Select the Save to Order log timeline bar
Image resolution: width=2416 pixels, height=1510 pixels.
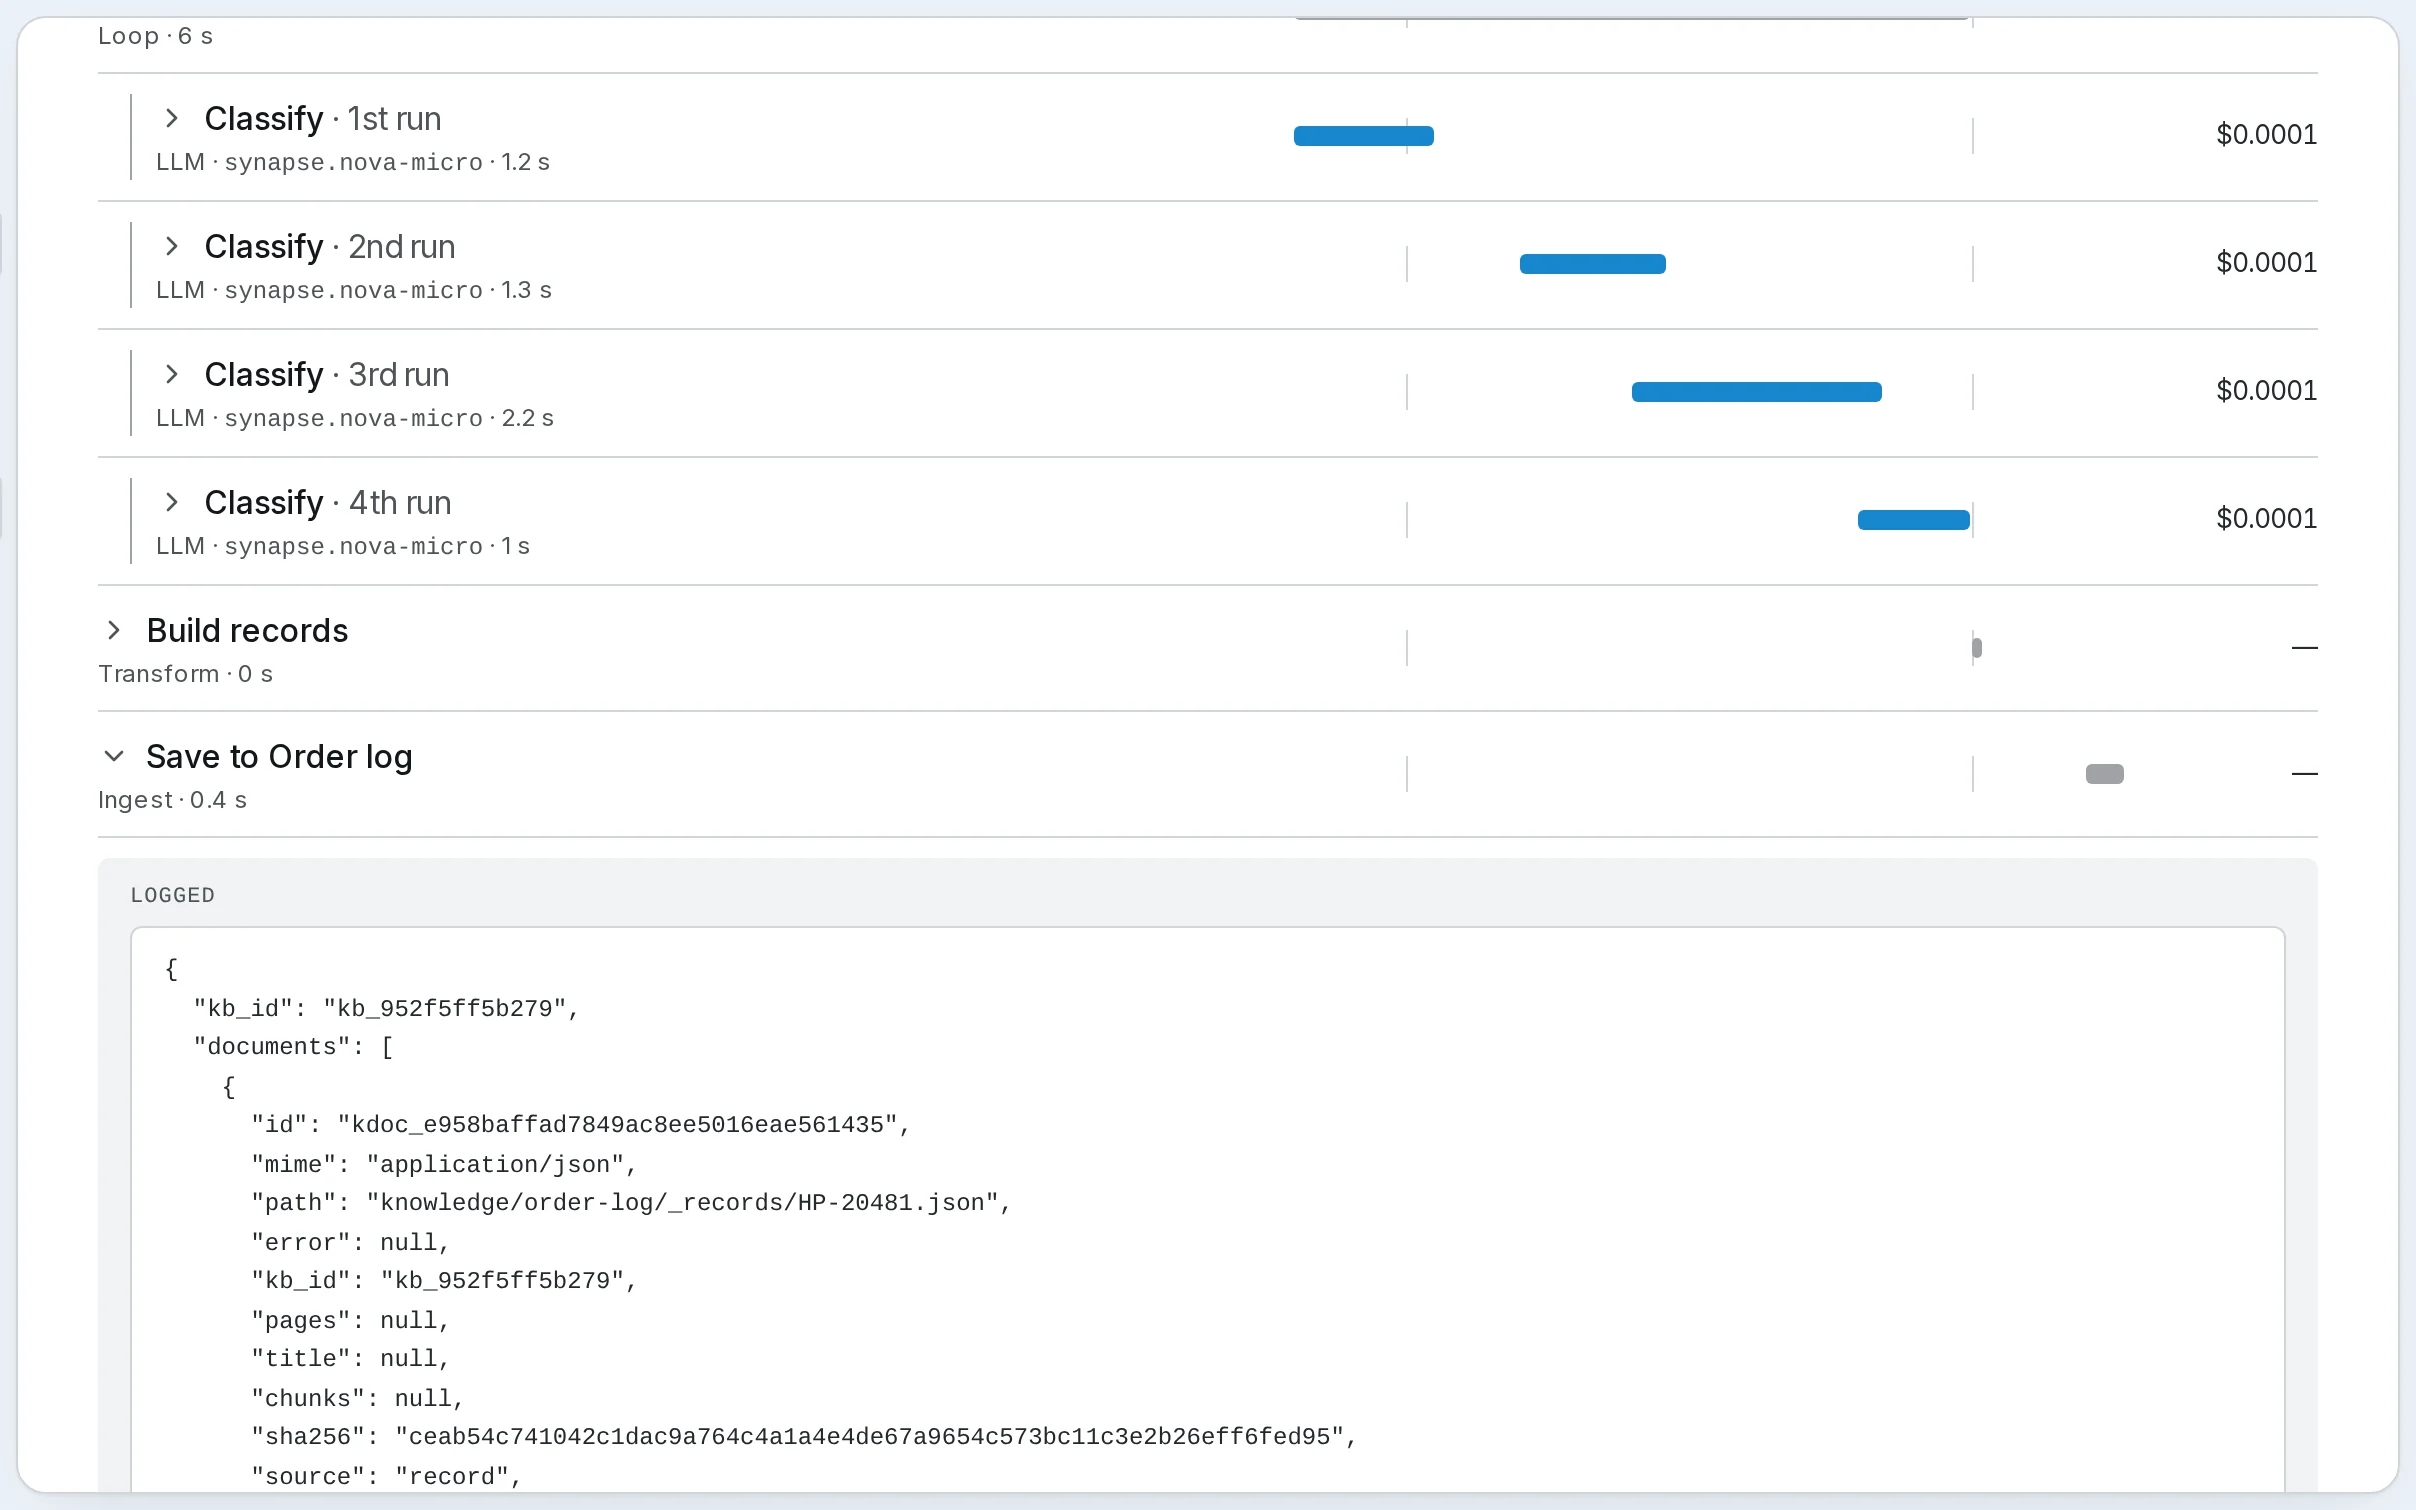click(2104, 774)
